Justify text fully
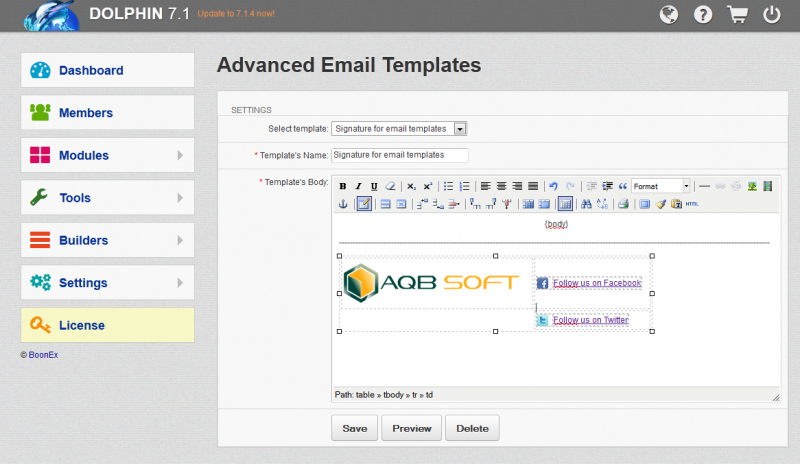 click(533, 186)
